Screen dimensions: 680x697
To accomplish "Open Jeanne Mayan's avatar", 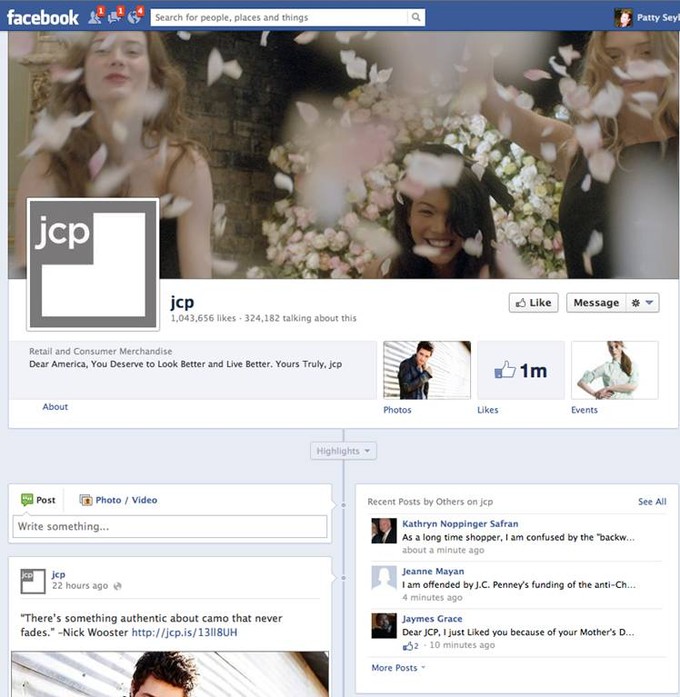I will [384, 578].
